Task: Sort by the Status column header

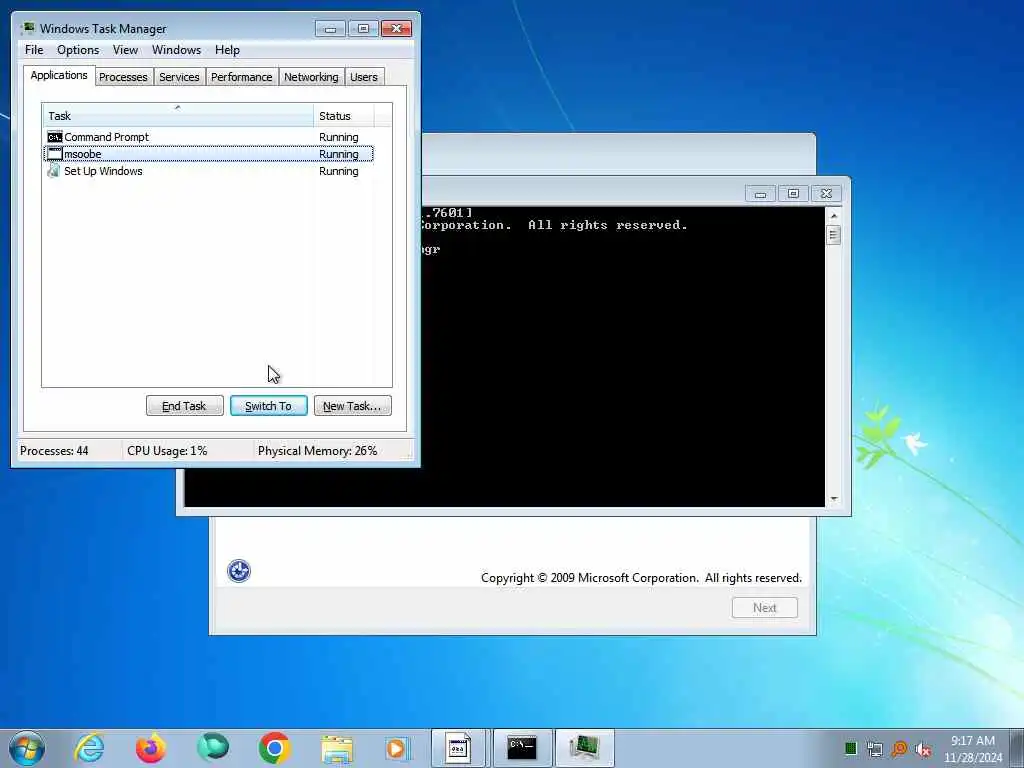Action: [344, 116]
